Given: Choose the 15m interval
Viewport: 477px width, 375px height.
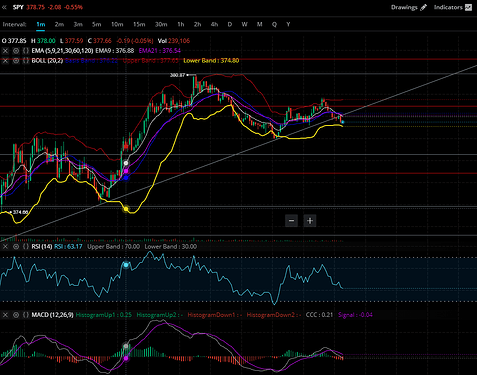Looking at the screenshot, I should point(139,24).
